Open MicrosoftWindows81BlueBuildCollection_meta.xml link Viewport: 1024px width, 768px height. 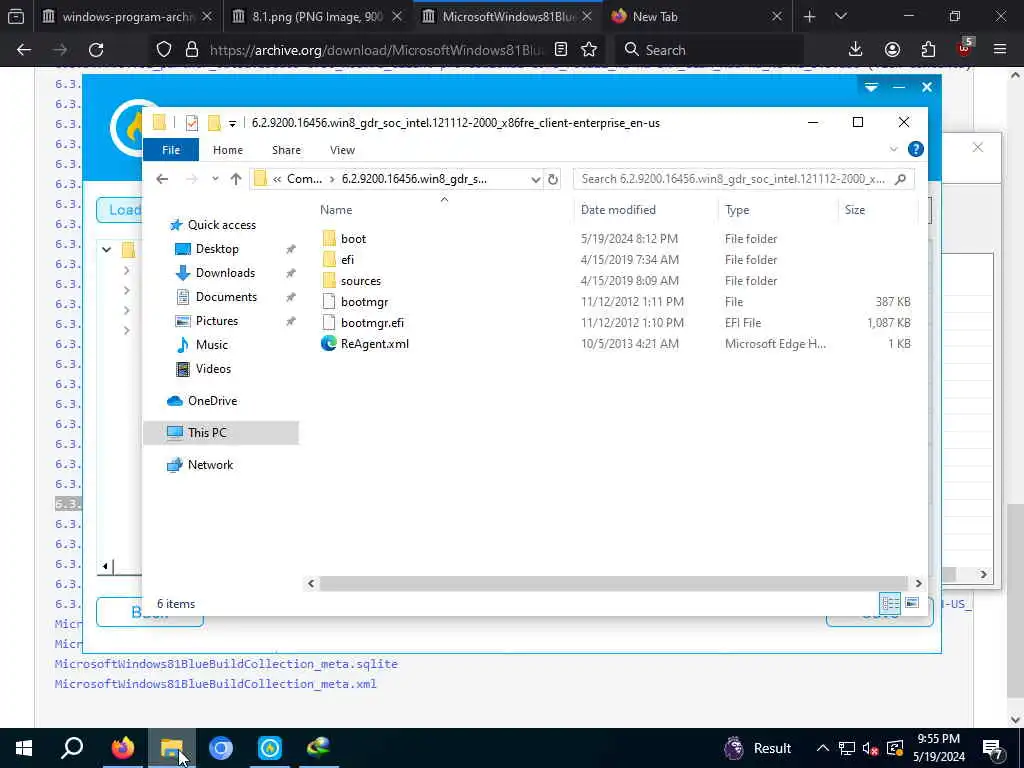point(216,684)
